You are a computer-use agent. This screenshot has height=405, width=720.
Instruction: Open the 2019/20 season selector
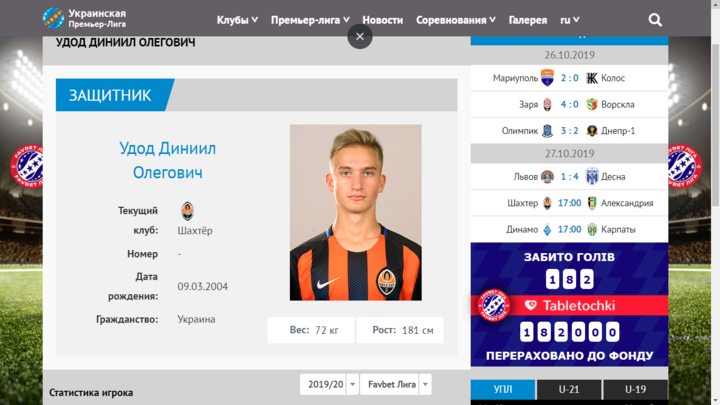(x=329, y=384)
